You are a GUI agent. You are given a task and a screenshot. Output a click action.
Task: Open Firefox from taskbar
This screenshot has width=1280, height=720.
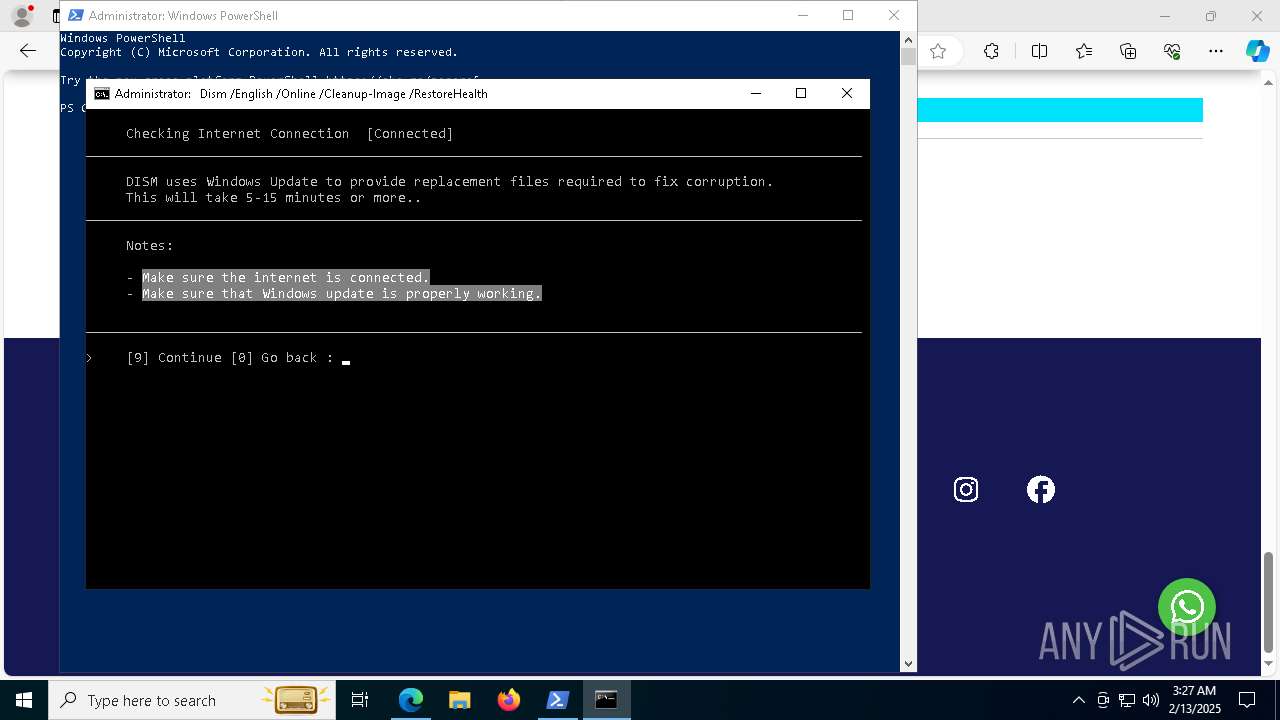[509, 700]
